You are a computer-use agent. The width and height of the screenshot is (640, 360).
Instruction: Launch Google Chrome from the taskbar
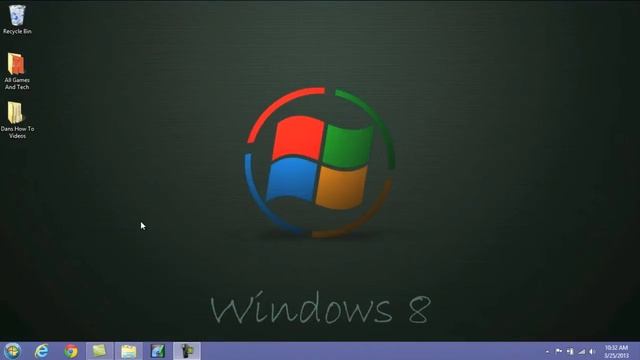click(x=71, y=351)
